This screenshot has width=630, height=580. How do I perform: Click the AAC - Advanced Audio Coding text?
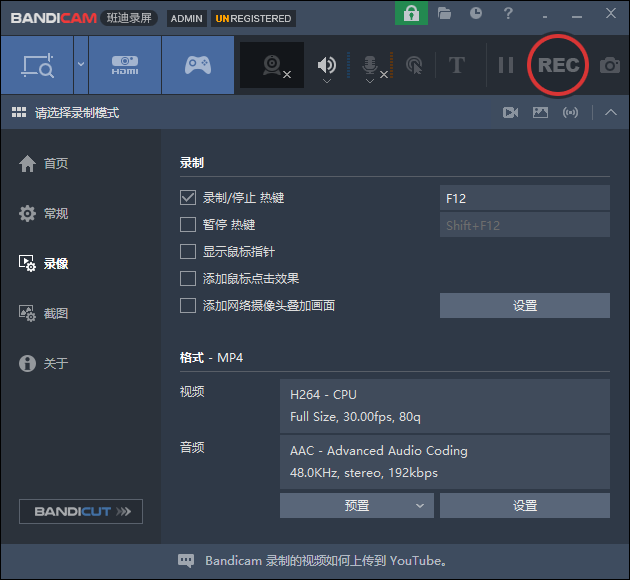coord(378,451)
